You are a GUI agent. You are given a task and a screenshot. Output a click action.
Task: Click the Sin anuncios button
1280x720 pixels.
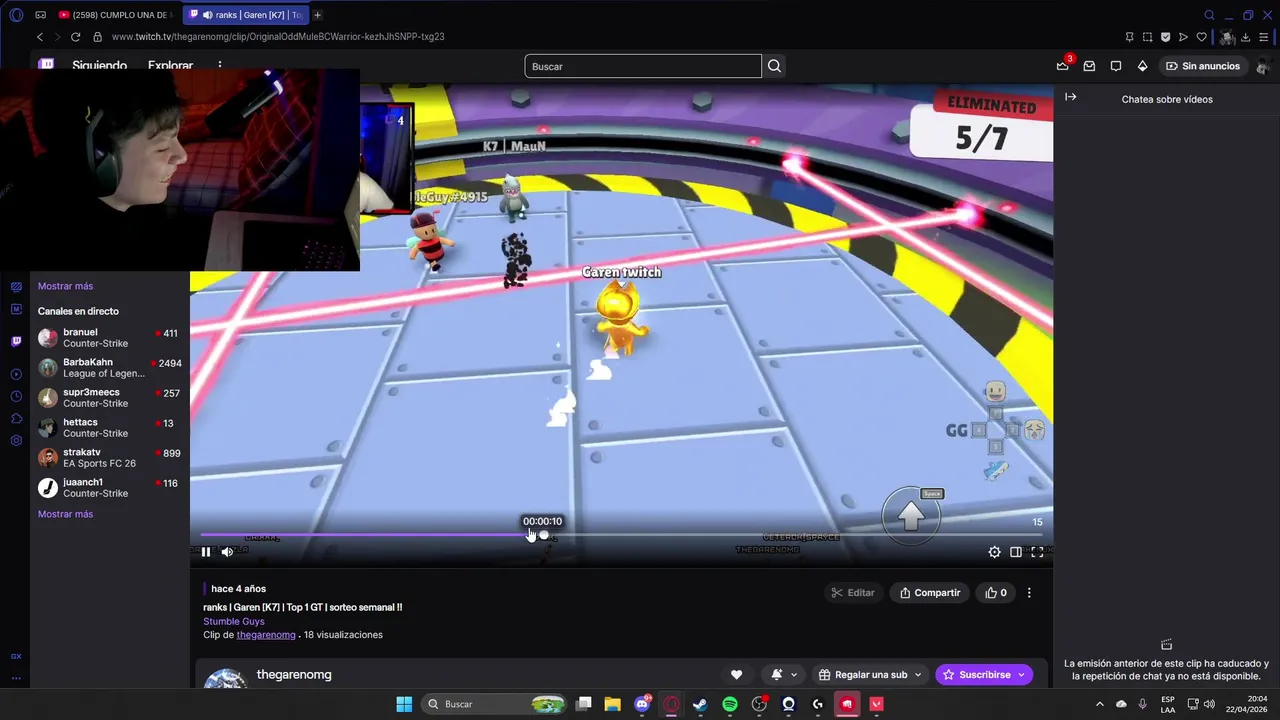click(x=1203, y=66)
